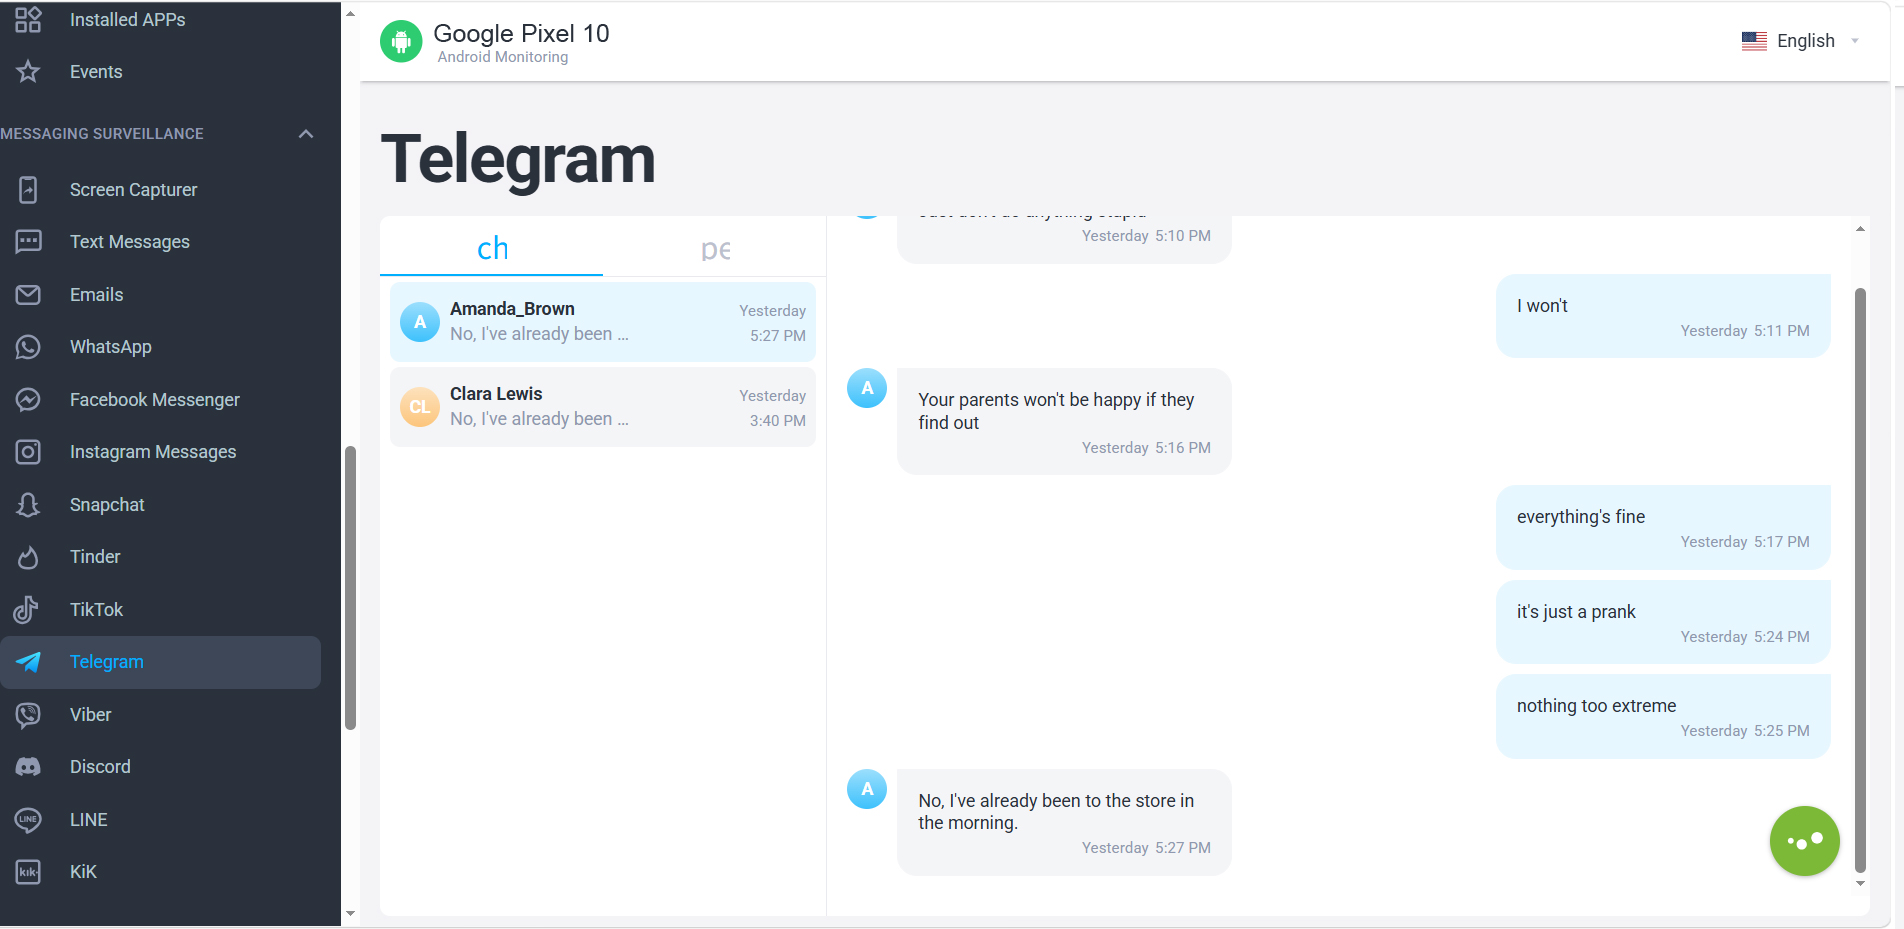Click the sidebar vertical scrollbar thumb
The width and height of the screenshot is (1904, 929).
(x=350, y=588)
